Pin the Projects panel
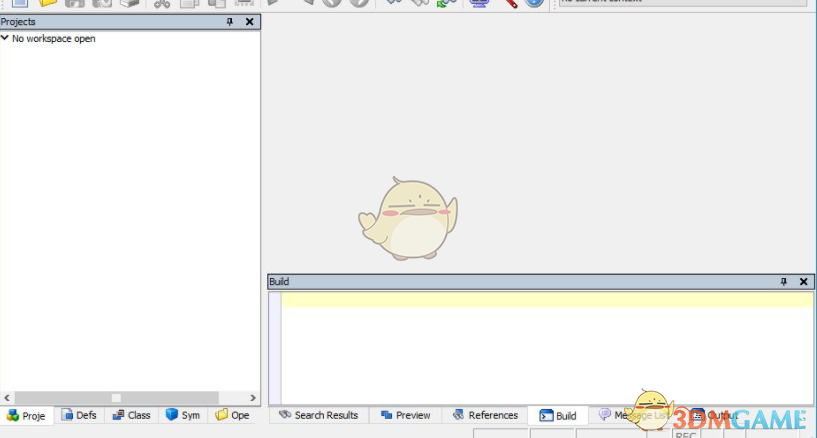 [230, 21]
